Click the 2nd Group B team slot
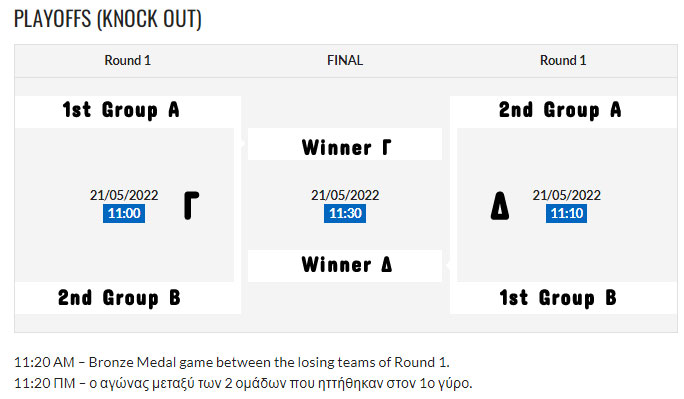684x399 pixels. tap(128, 298)
